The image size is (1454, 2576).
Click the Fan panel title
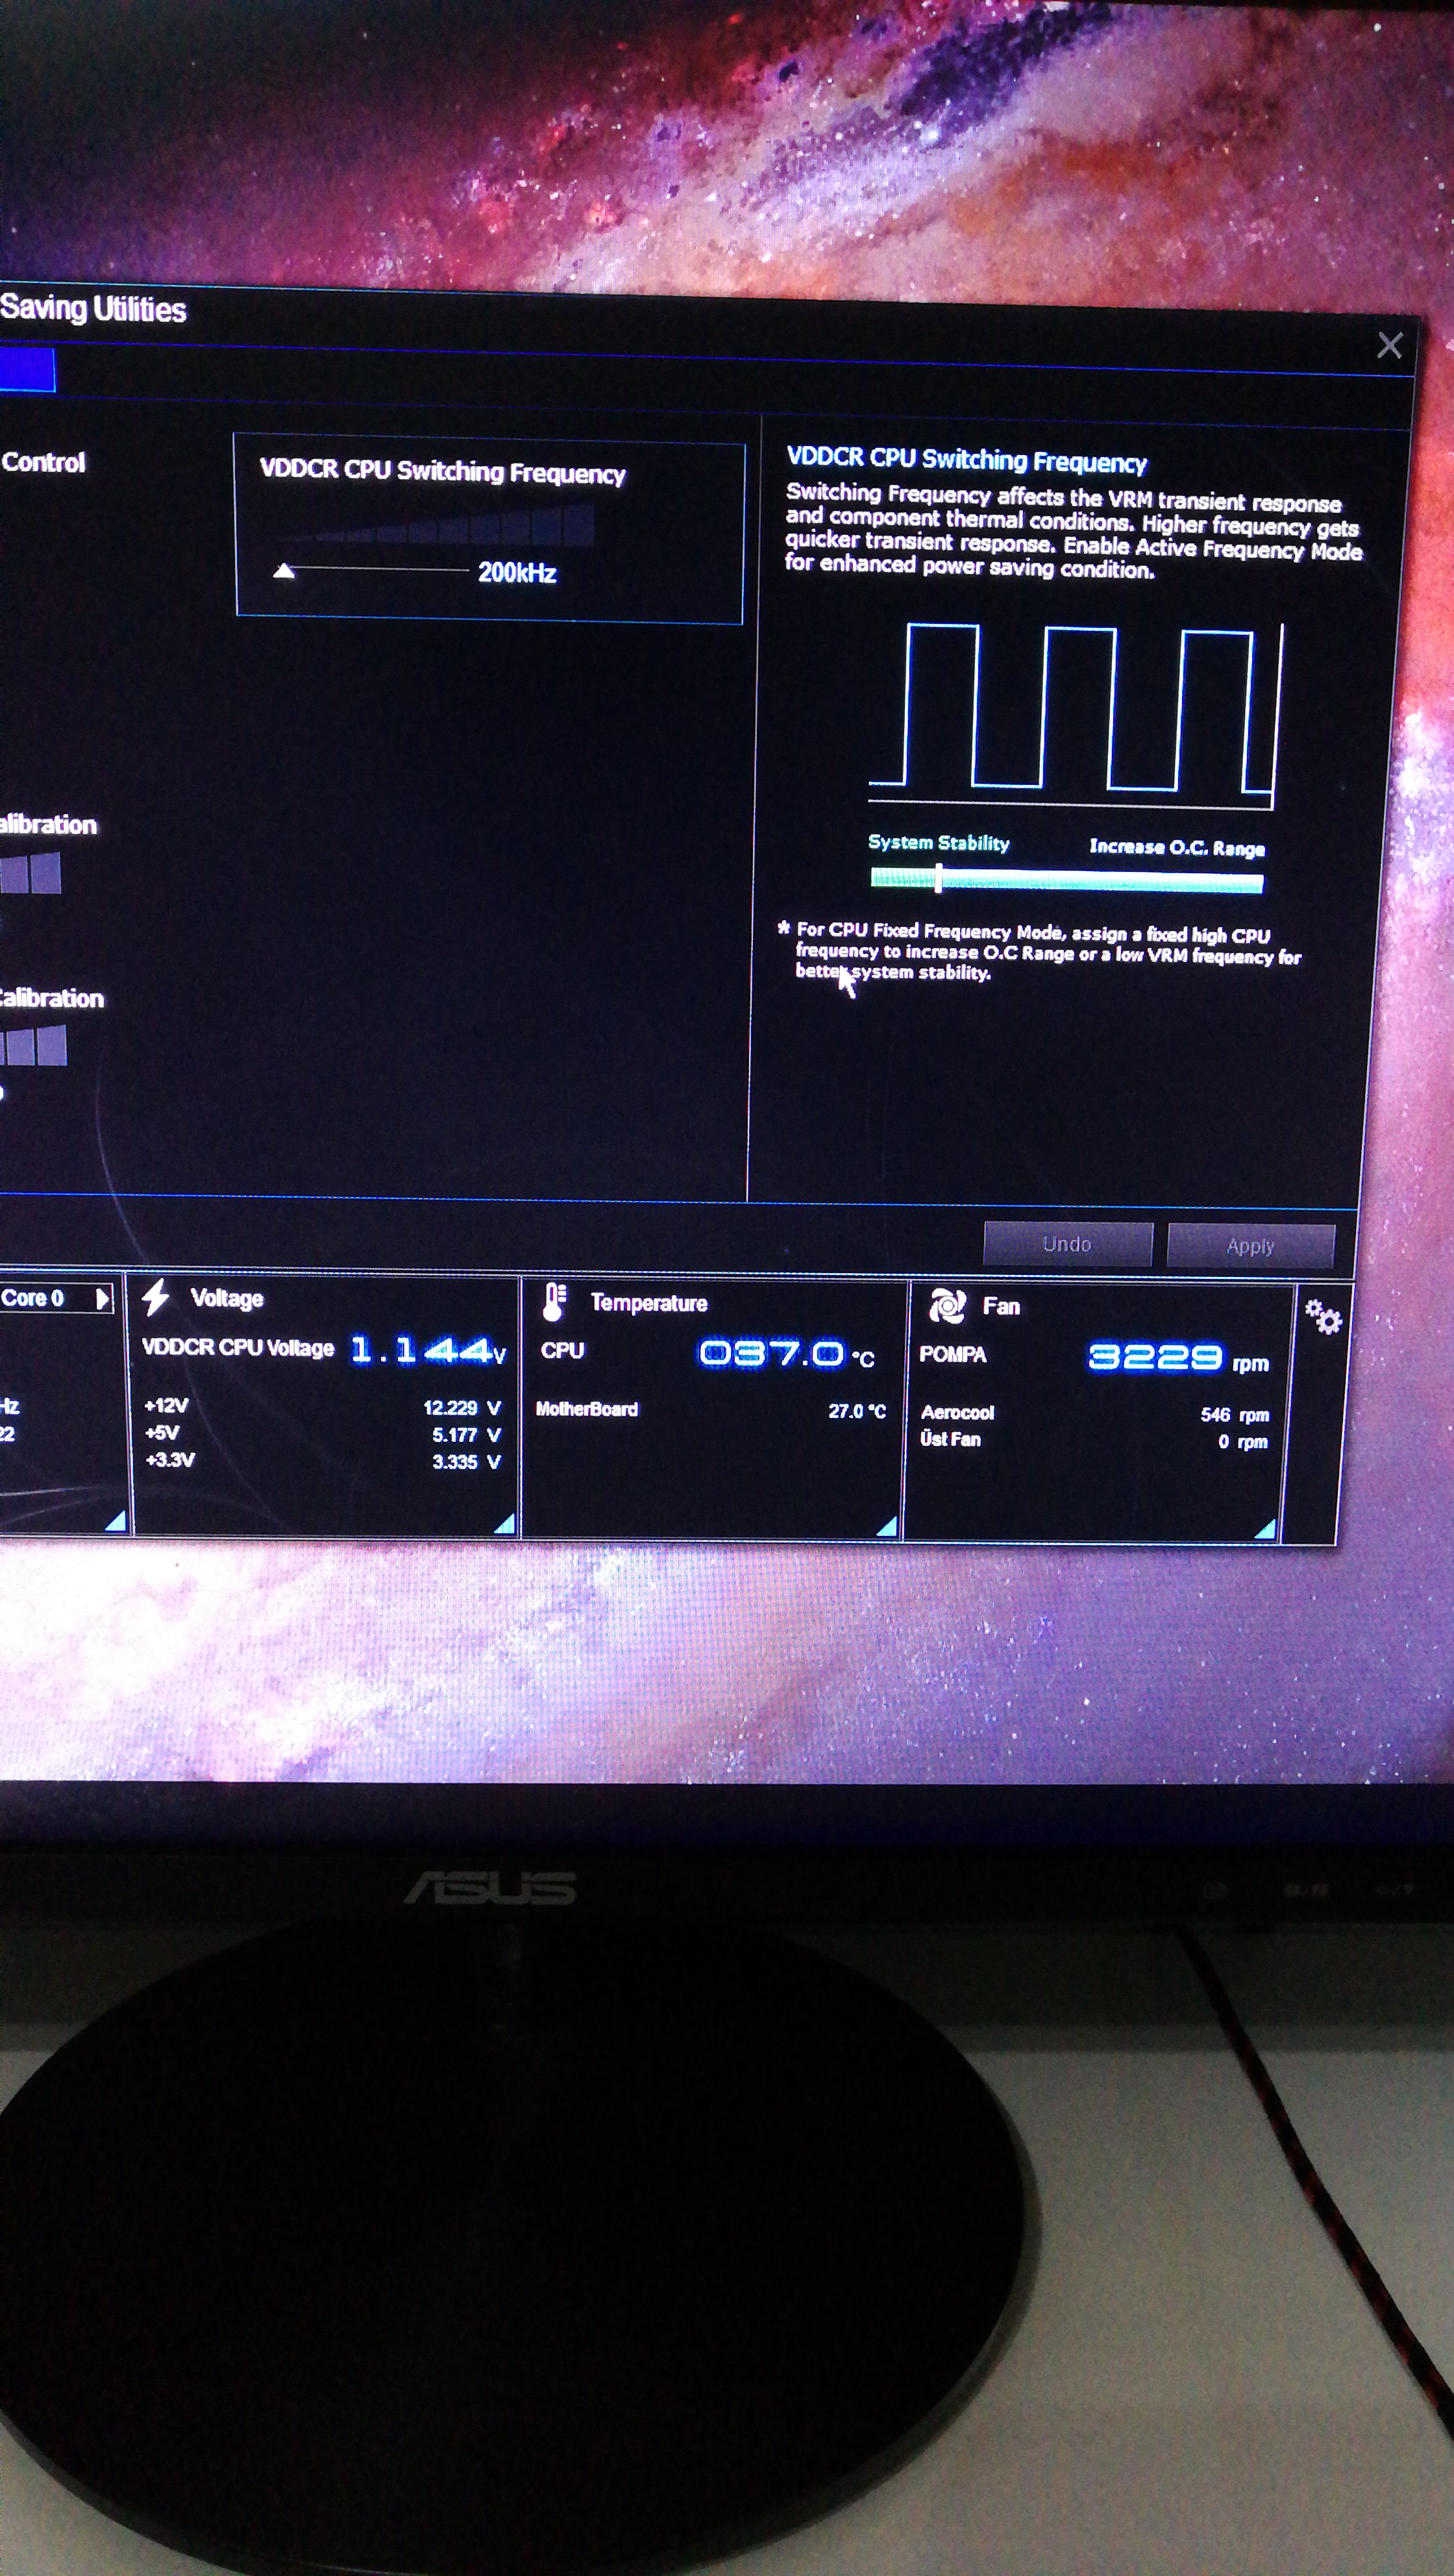(1001, 1306)
